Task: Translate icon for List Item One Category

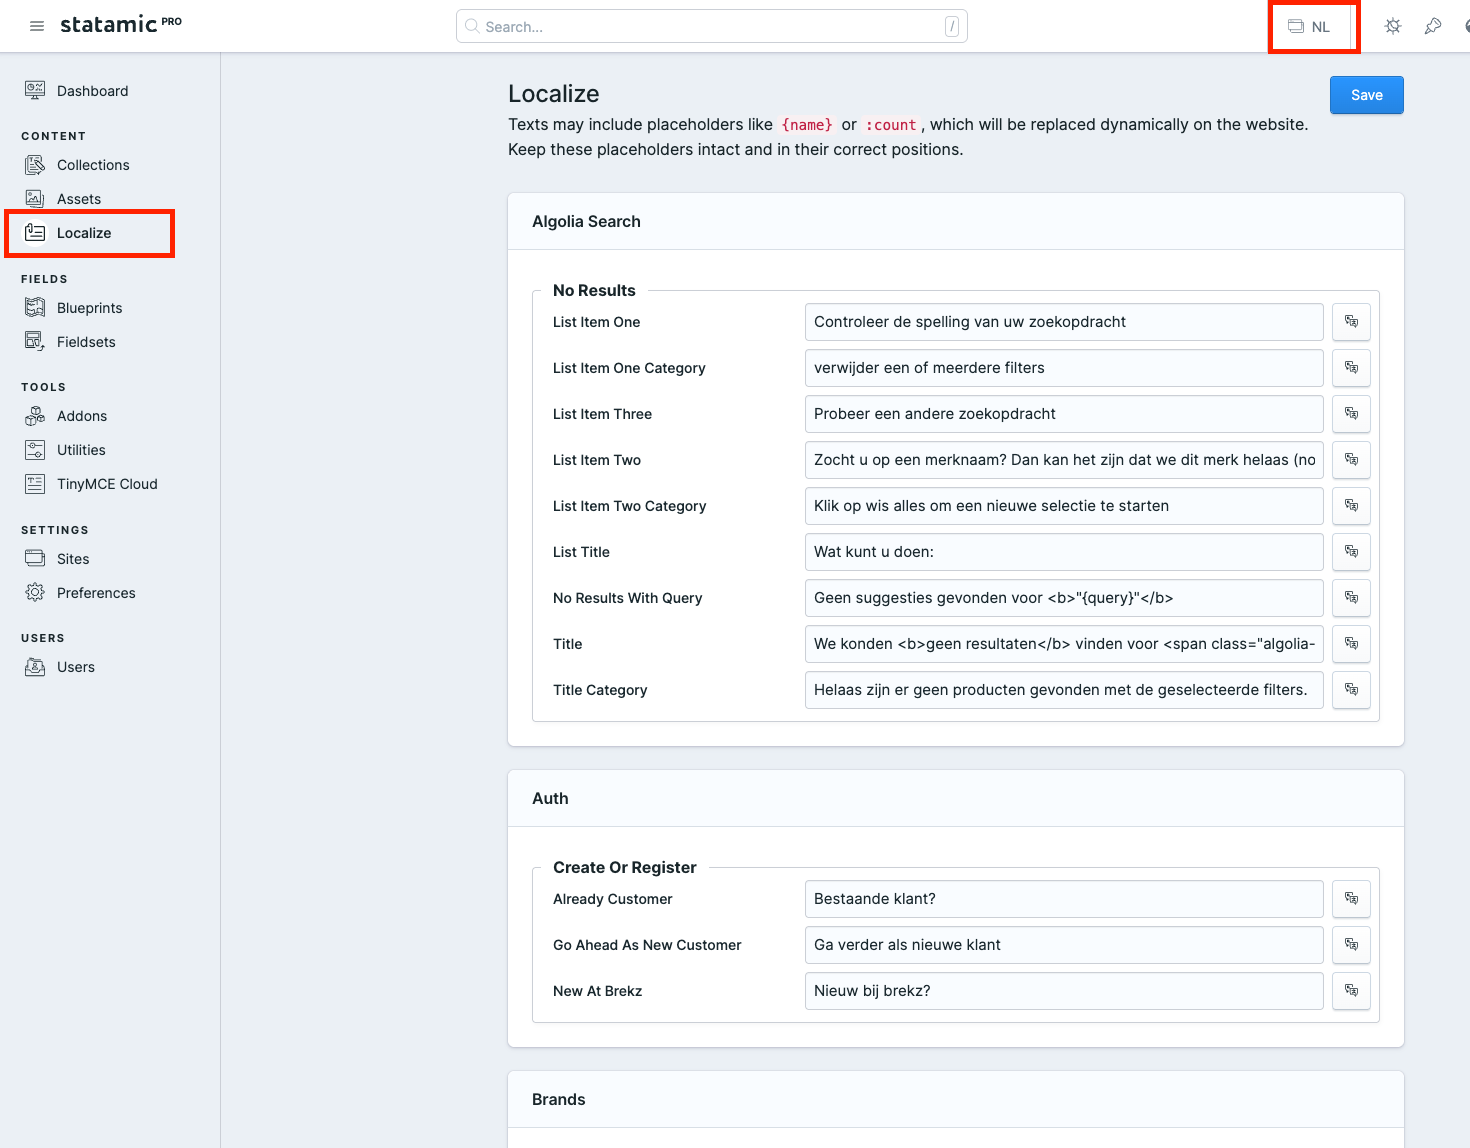Action: click(x=1351, y=368)
